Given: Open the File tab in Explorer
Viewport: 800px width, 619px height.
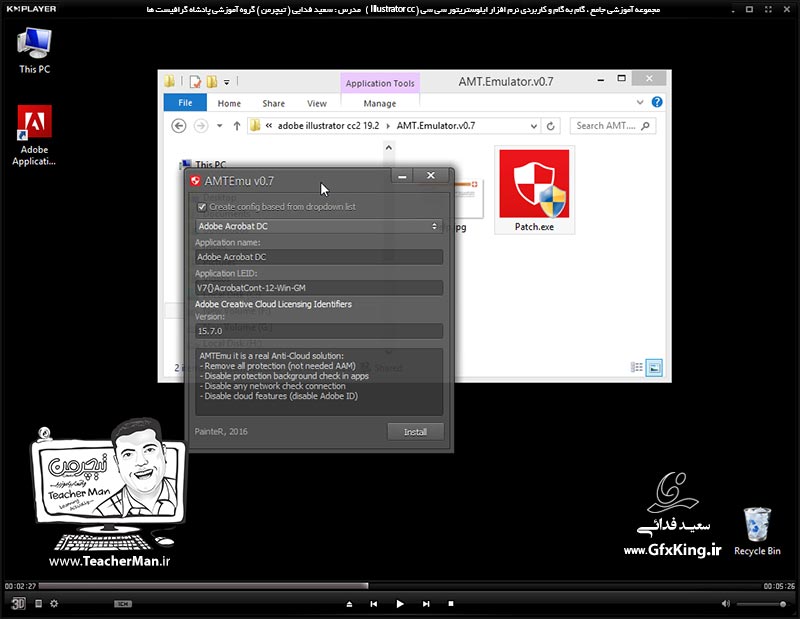Looking at the screenshot, I should pos(185,103).
